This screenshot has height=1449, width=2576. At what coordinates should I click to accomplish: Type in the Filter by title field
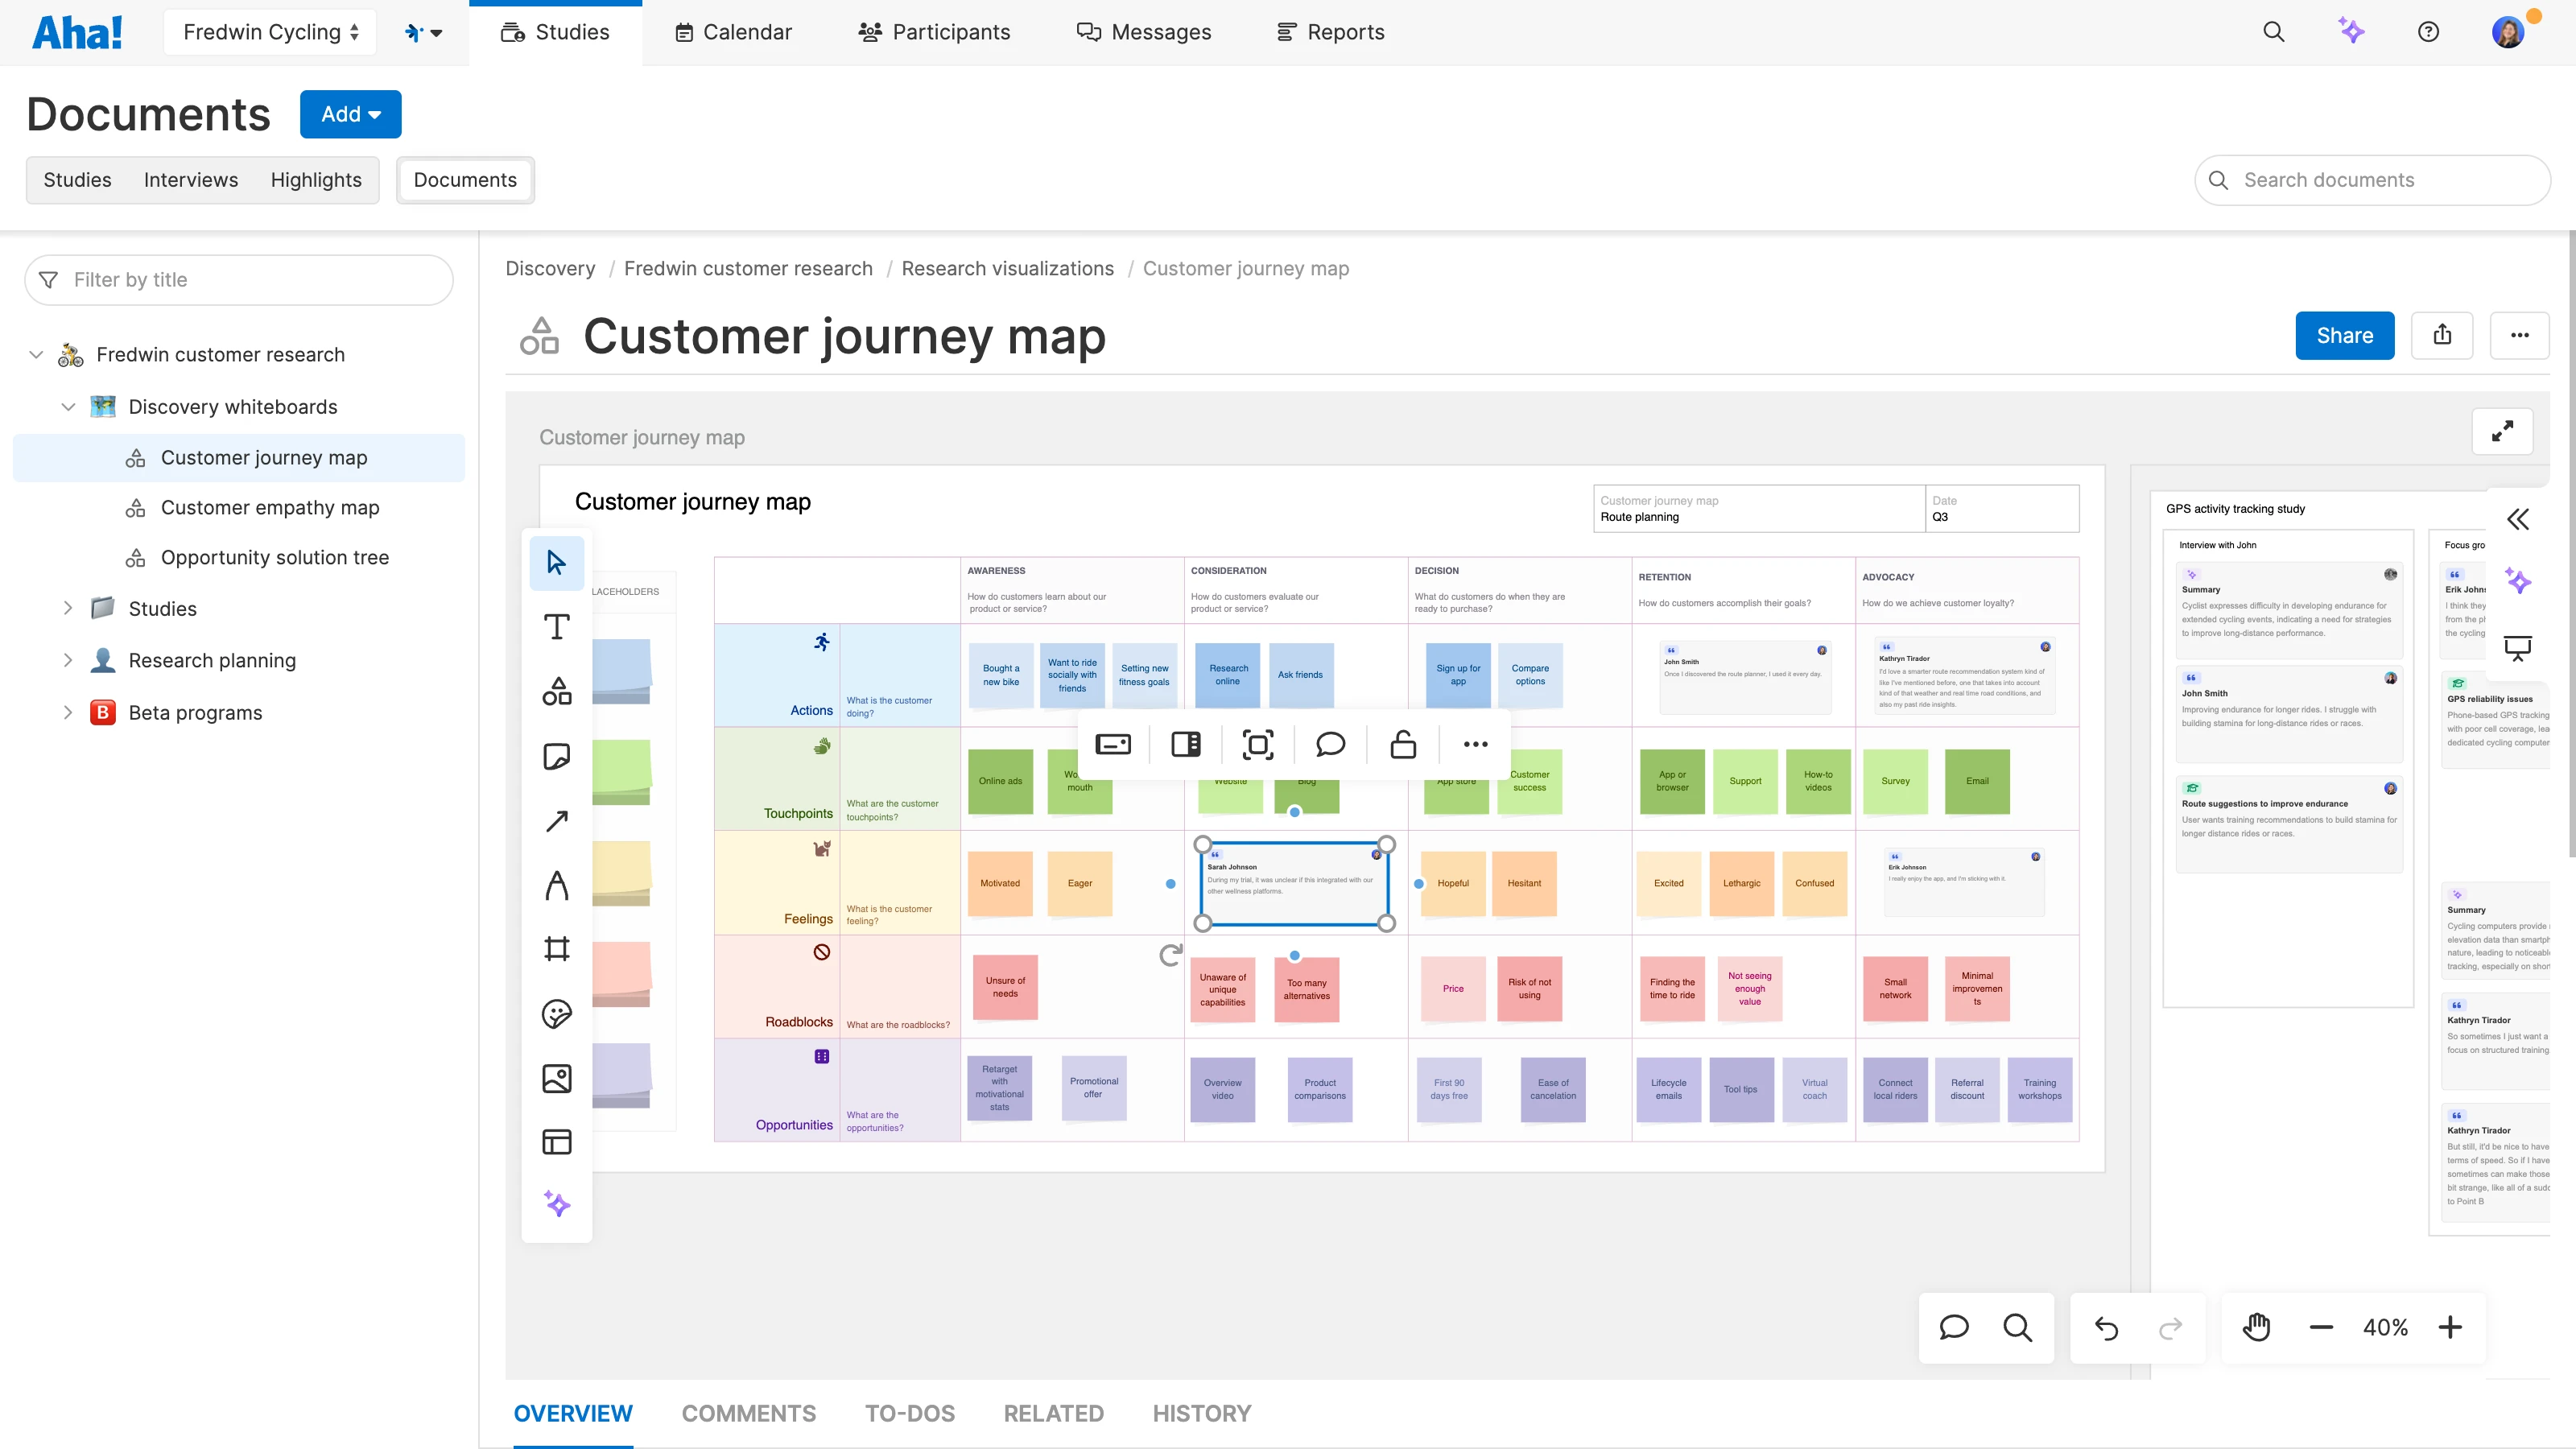(239, 279)
